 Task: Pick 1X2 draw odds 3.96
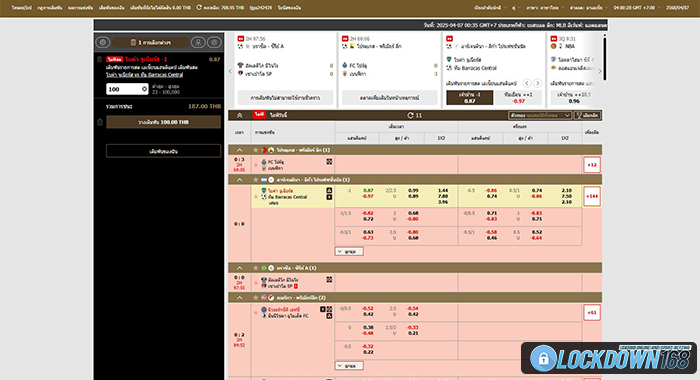pos(443,202)
